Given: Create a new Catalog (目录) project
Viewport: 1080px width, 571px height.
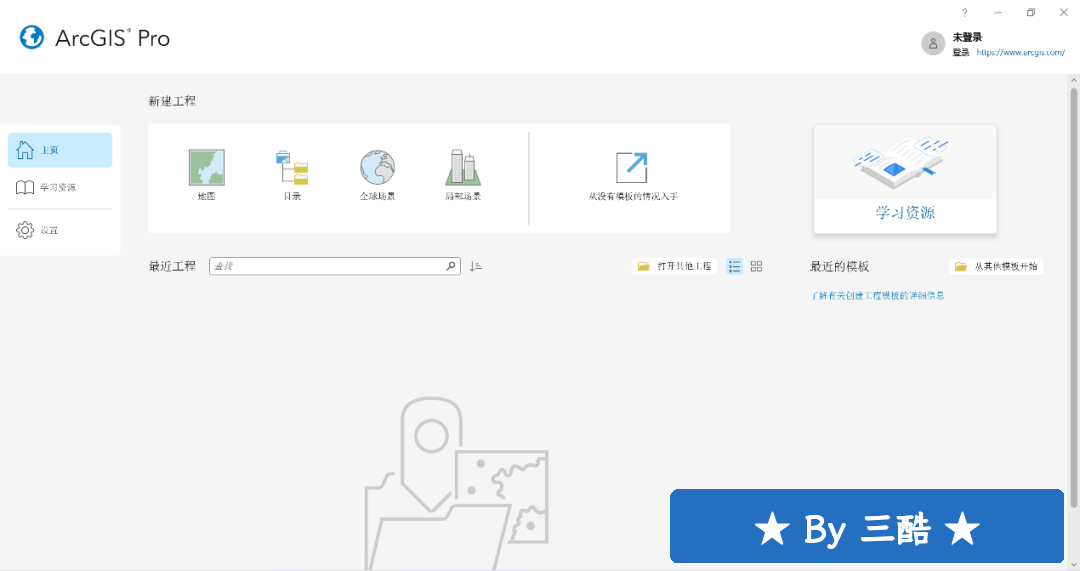Looking at the screenshot, I should tap(292, 175).
